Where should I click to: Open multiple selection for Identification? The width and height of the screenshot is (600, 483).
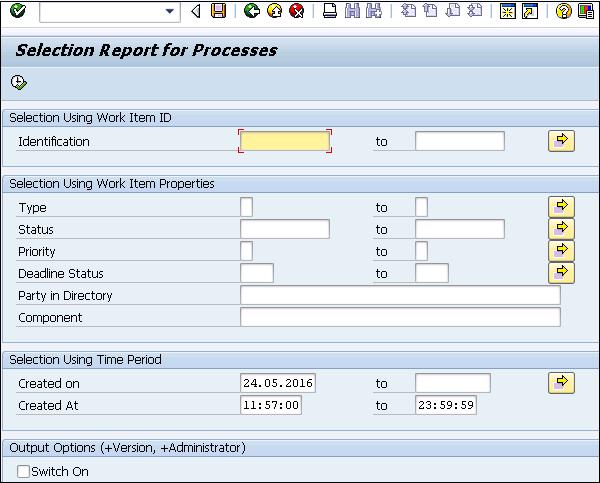pos(561,141)
